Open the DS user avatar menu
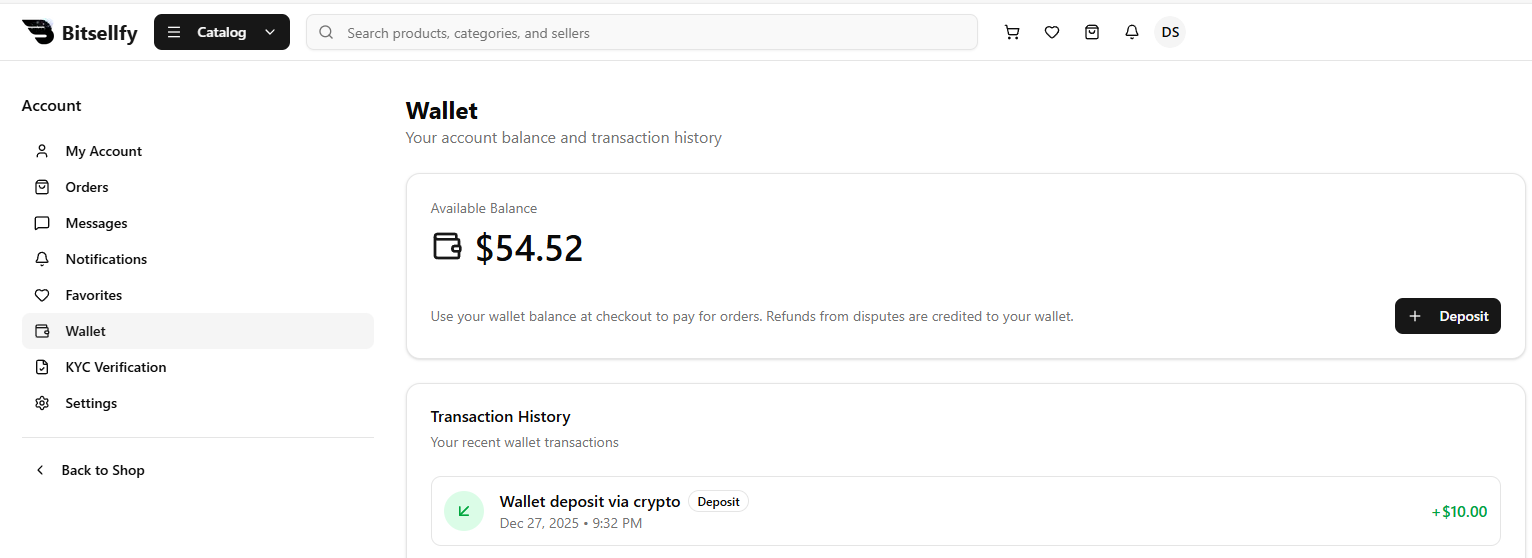1532x558 pixels. point(1170,32)
